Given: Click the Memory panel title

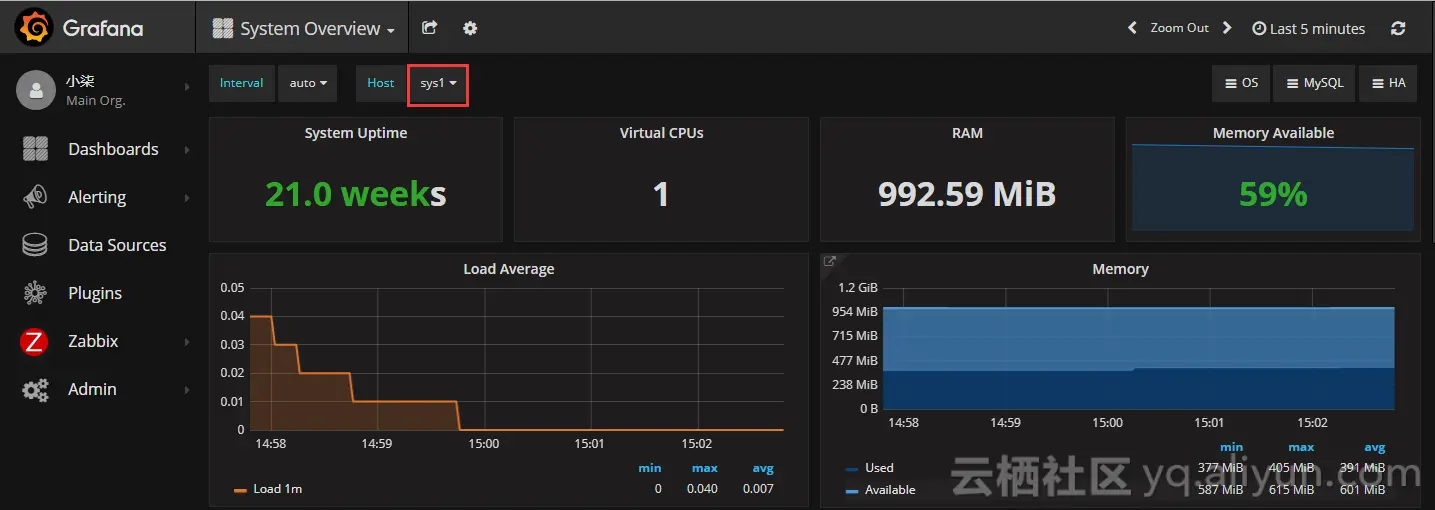Looking at the screenshot, I should [x=1120, y=269].
